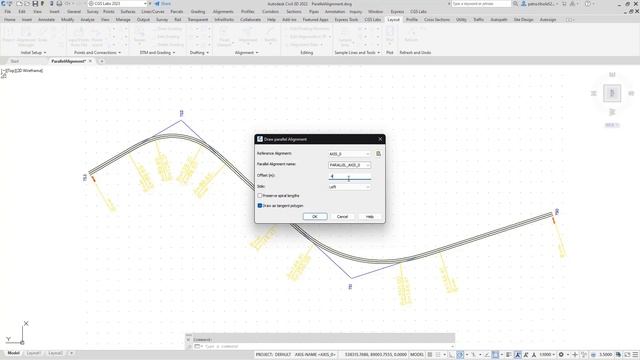Screen dimensions: 640x360
Task: Close the command line panel
Action: pos(189,339)
